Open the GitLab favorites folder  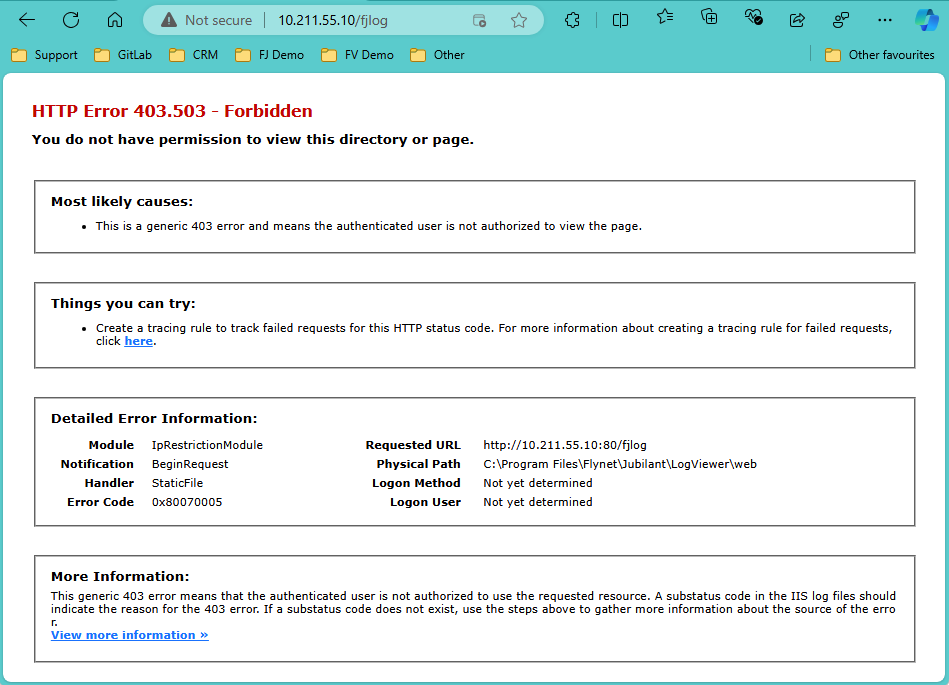pos(122,55)
